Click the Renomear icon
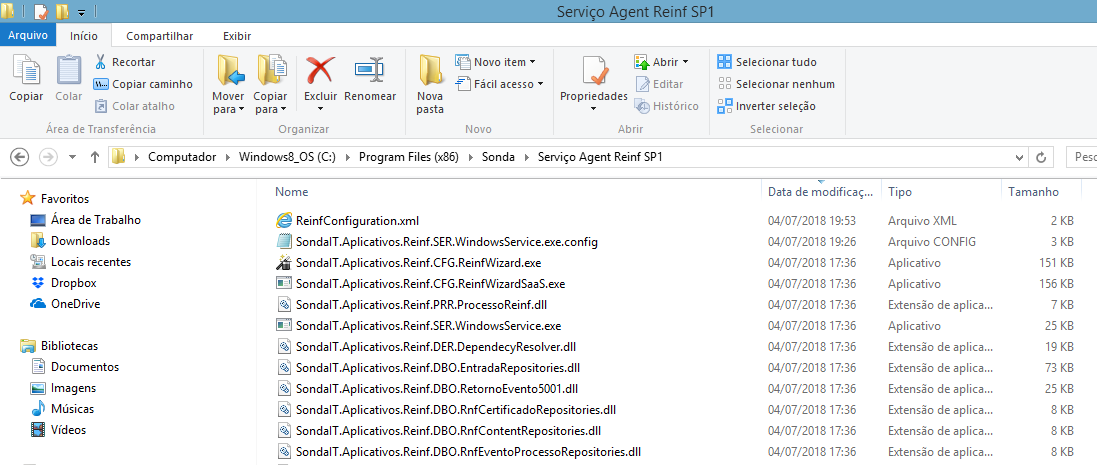This screenshot has height=465, width=1097. click(x=370, y=72)
